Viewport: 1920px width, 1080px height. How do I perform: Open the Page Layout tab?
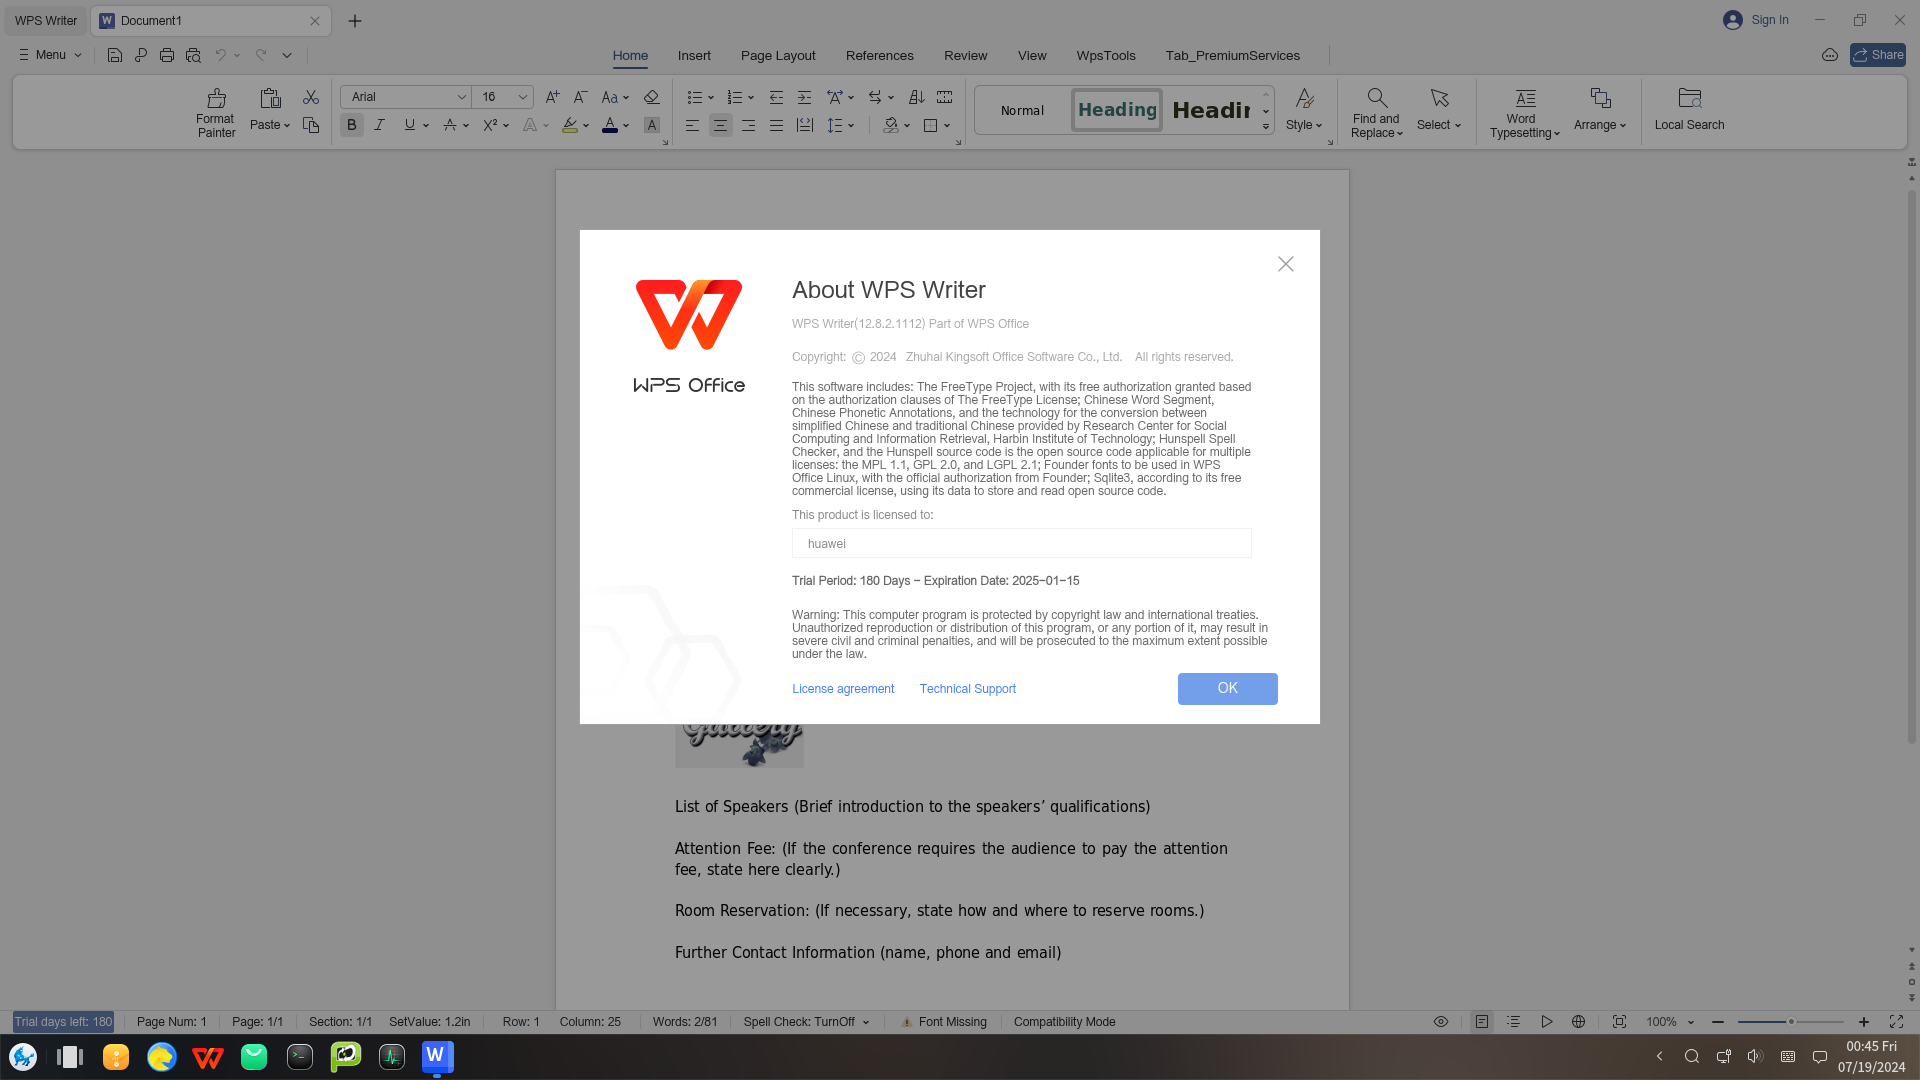coord(778,55)
